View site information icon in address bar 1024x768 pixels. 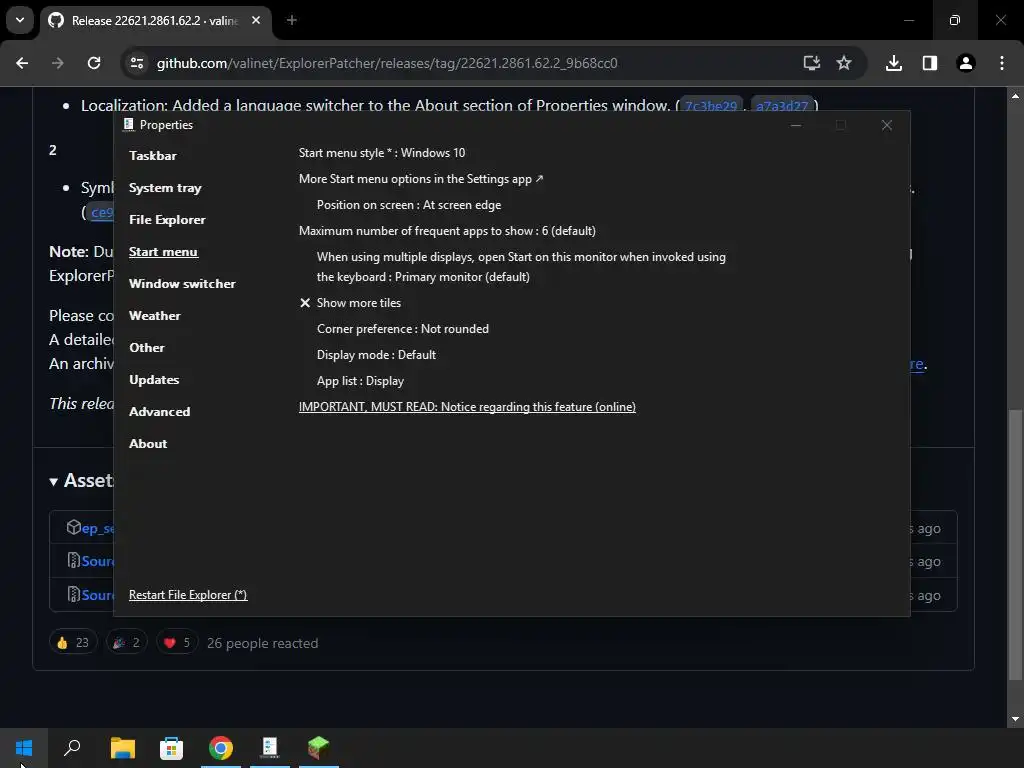[x=137, y=63]
